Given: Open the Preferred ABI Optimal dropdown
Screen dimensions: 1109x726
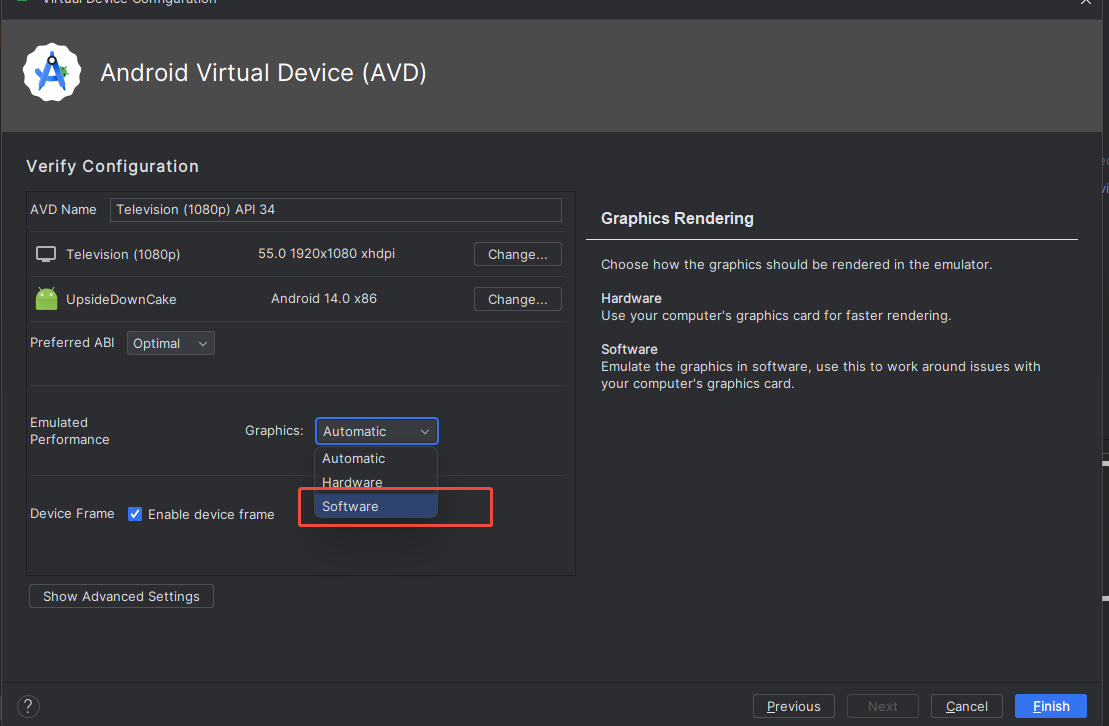Looking at the screenshot, I should 170,343.
